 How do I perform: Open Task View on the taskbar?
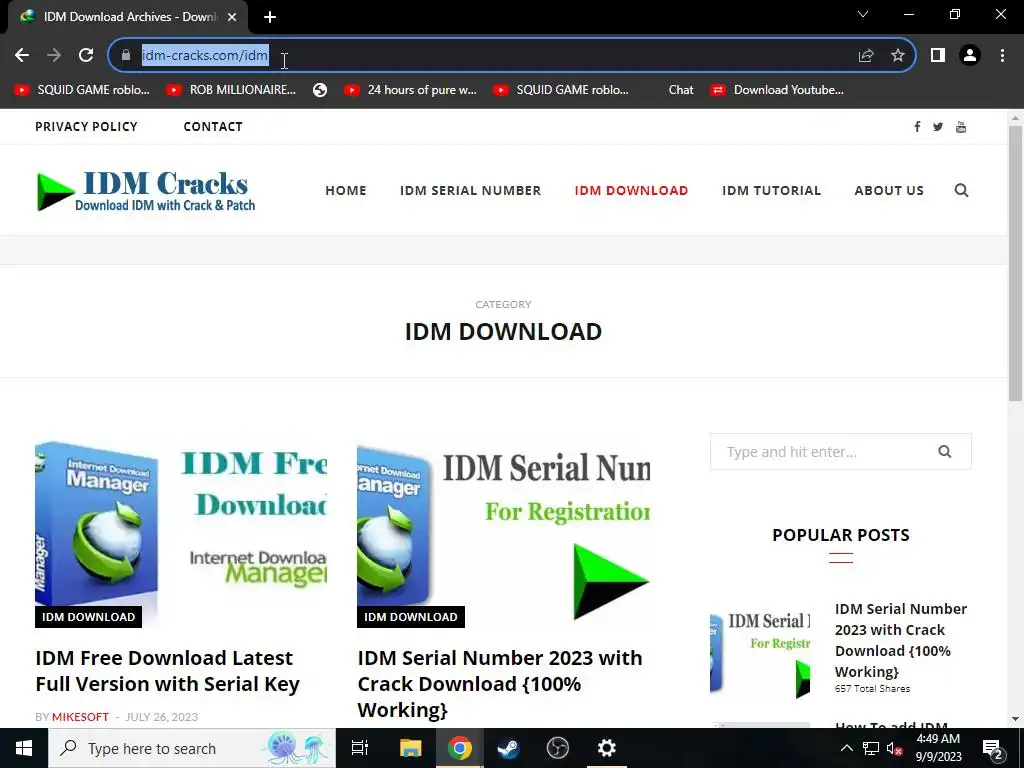point(360,748)
